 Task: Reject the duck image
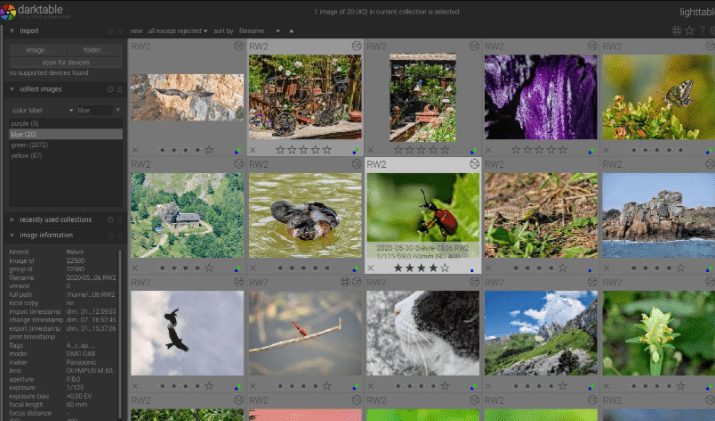click(x=253, y=268)
